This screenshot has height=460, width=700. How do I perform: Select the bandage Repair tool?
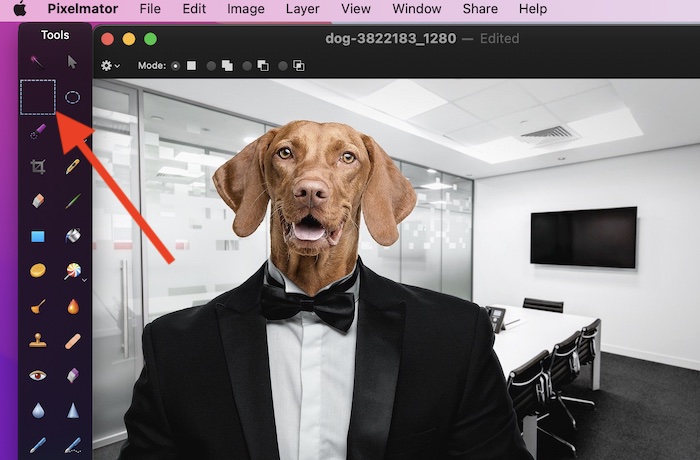(73, 341)
